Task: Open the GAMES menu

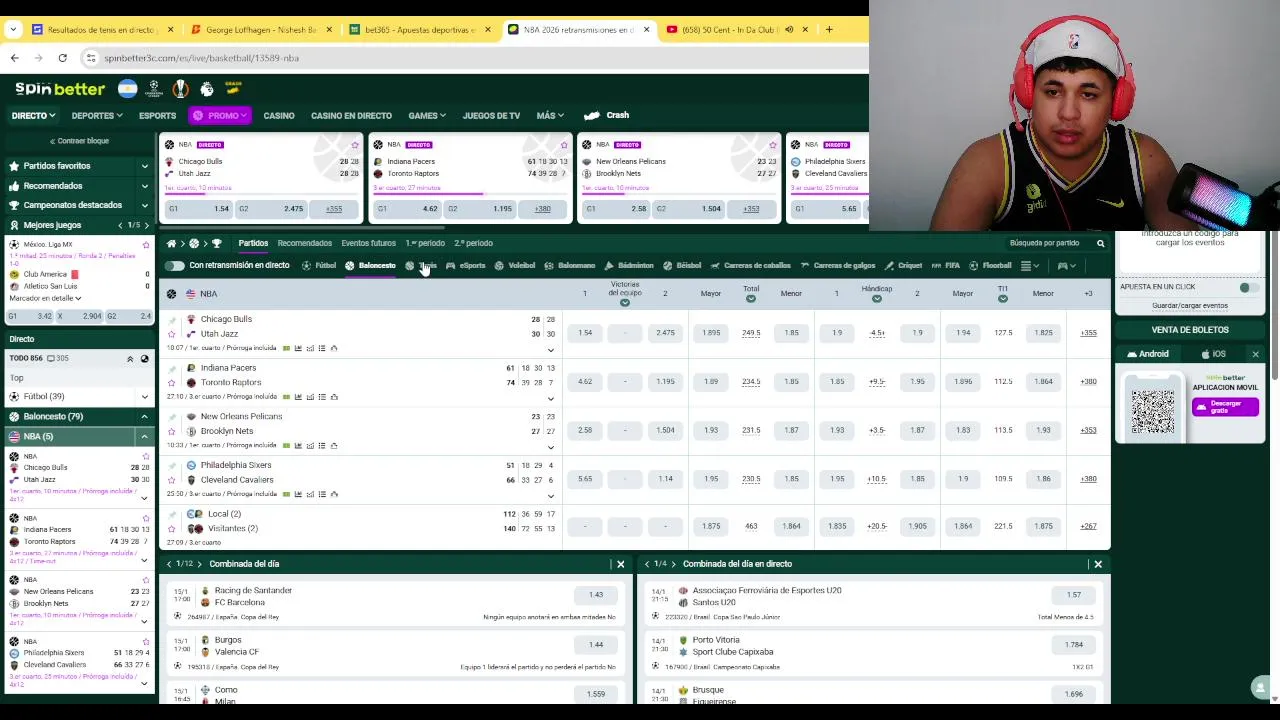Action: coord(427,116)
